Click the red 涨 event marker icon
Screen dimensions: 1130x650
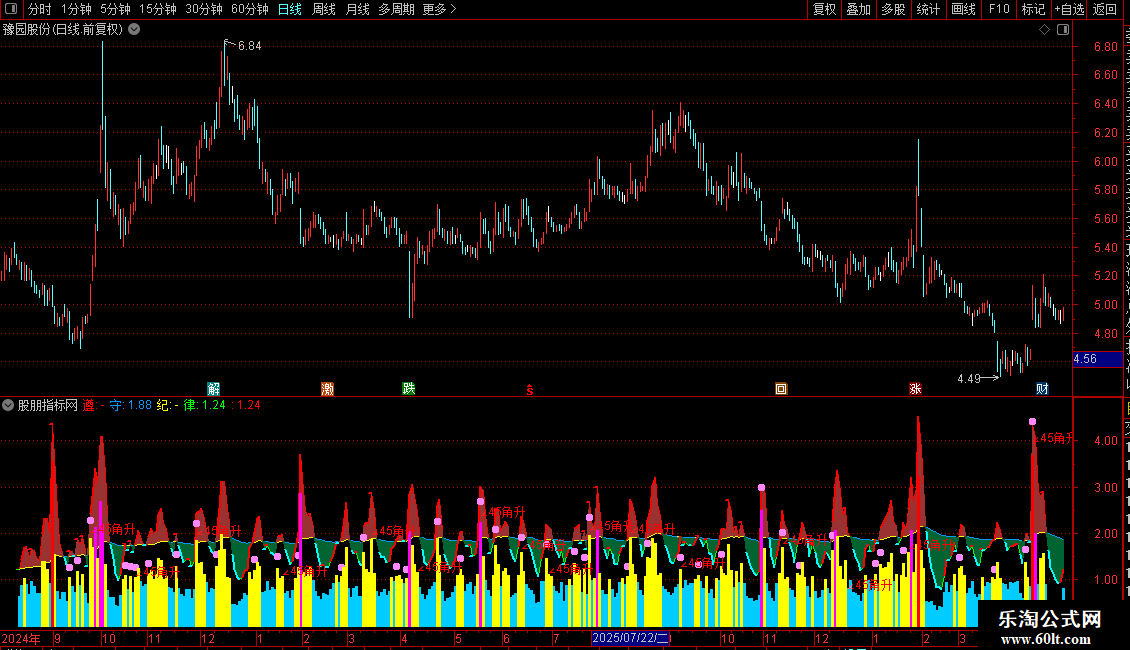(x=915, y=389)
